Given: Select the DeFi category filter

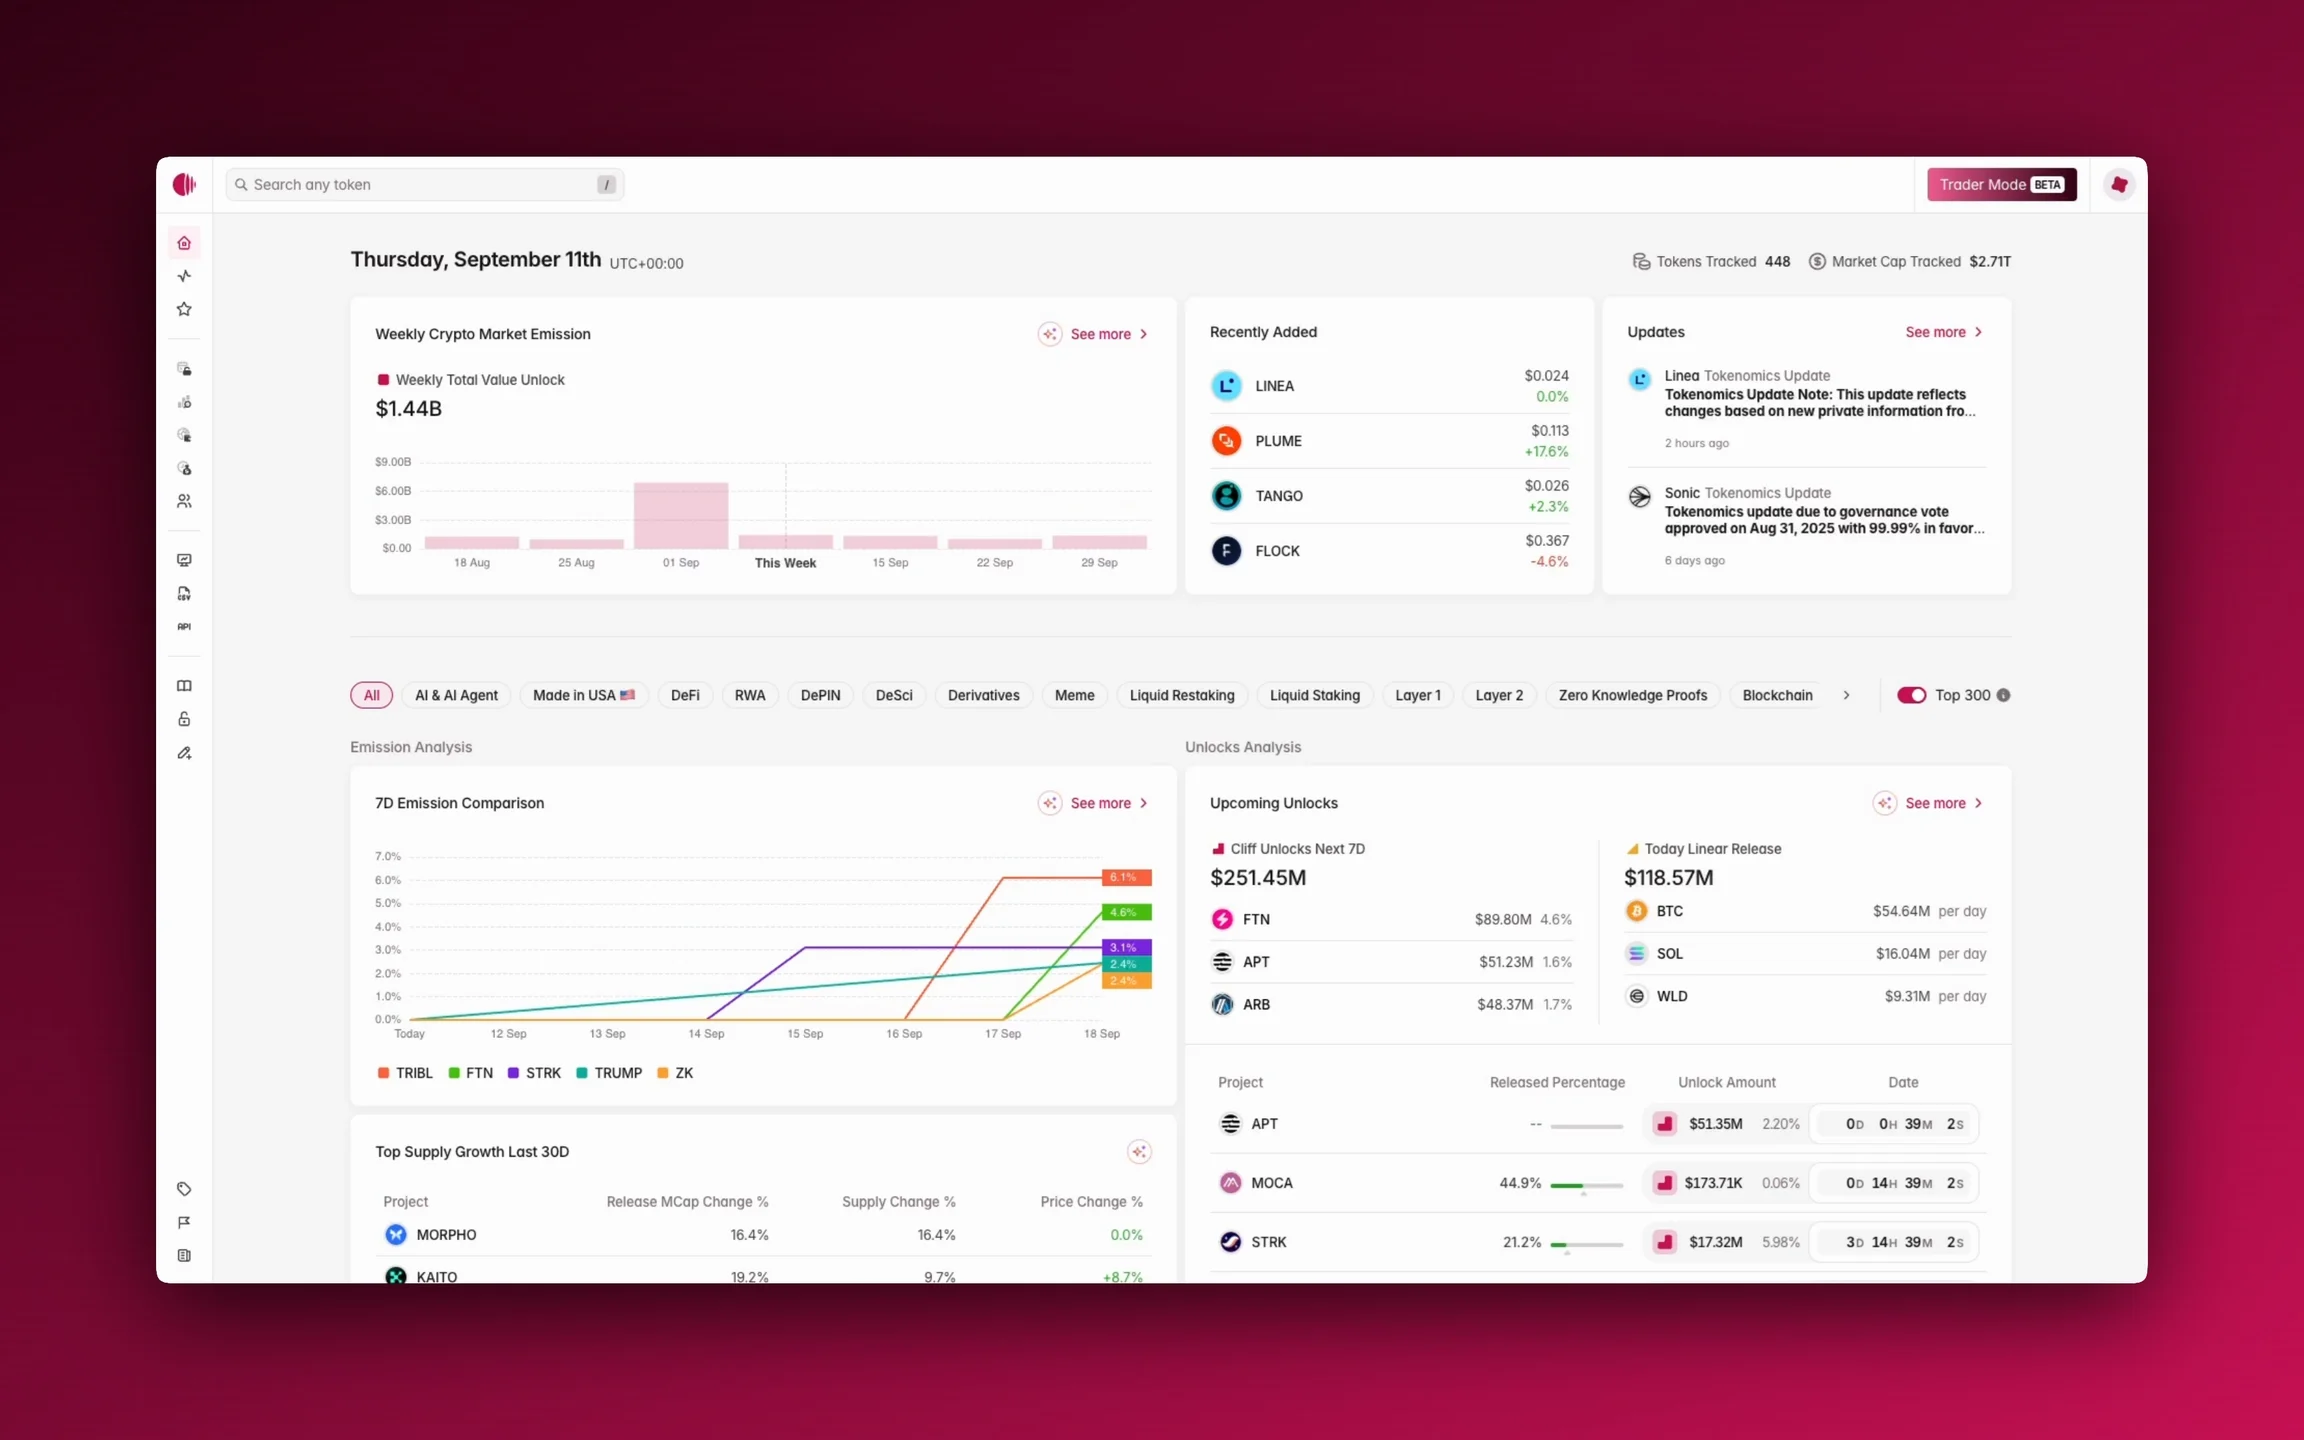Looking at the screenshot, I should 685,695.
